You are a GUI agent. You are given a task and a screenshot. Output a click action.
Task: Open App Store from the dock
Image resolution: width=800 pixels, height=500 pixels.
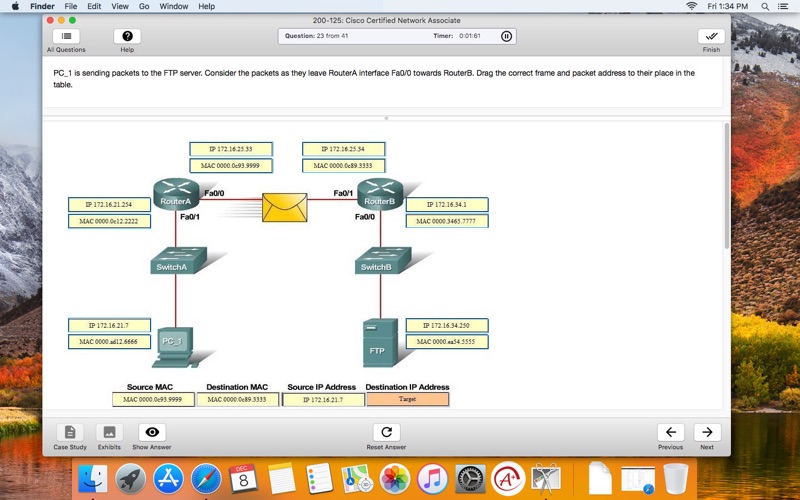[168, 479]
